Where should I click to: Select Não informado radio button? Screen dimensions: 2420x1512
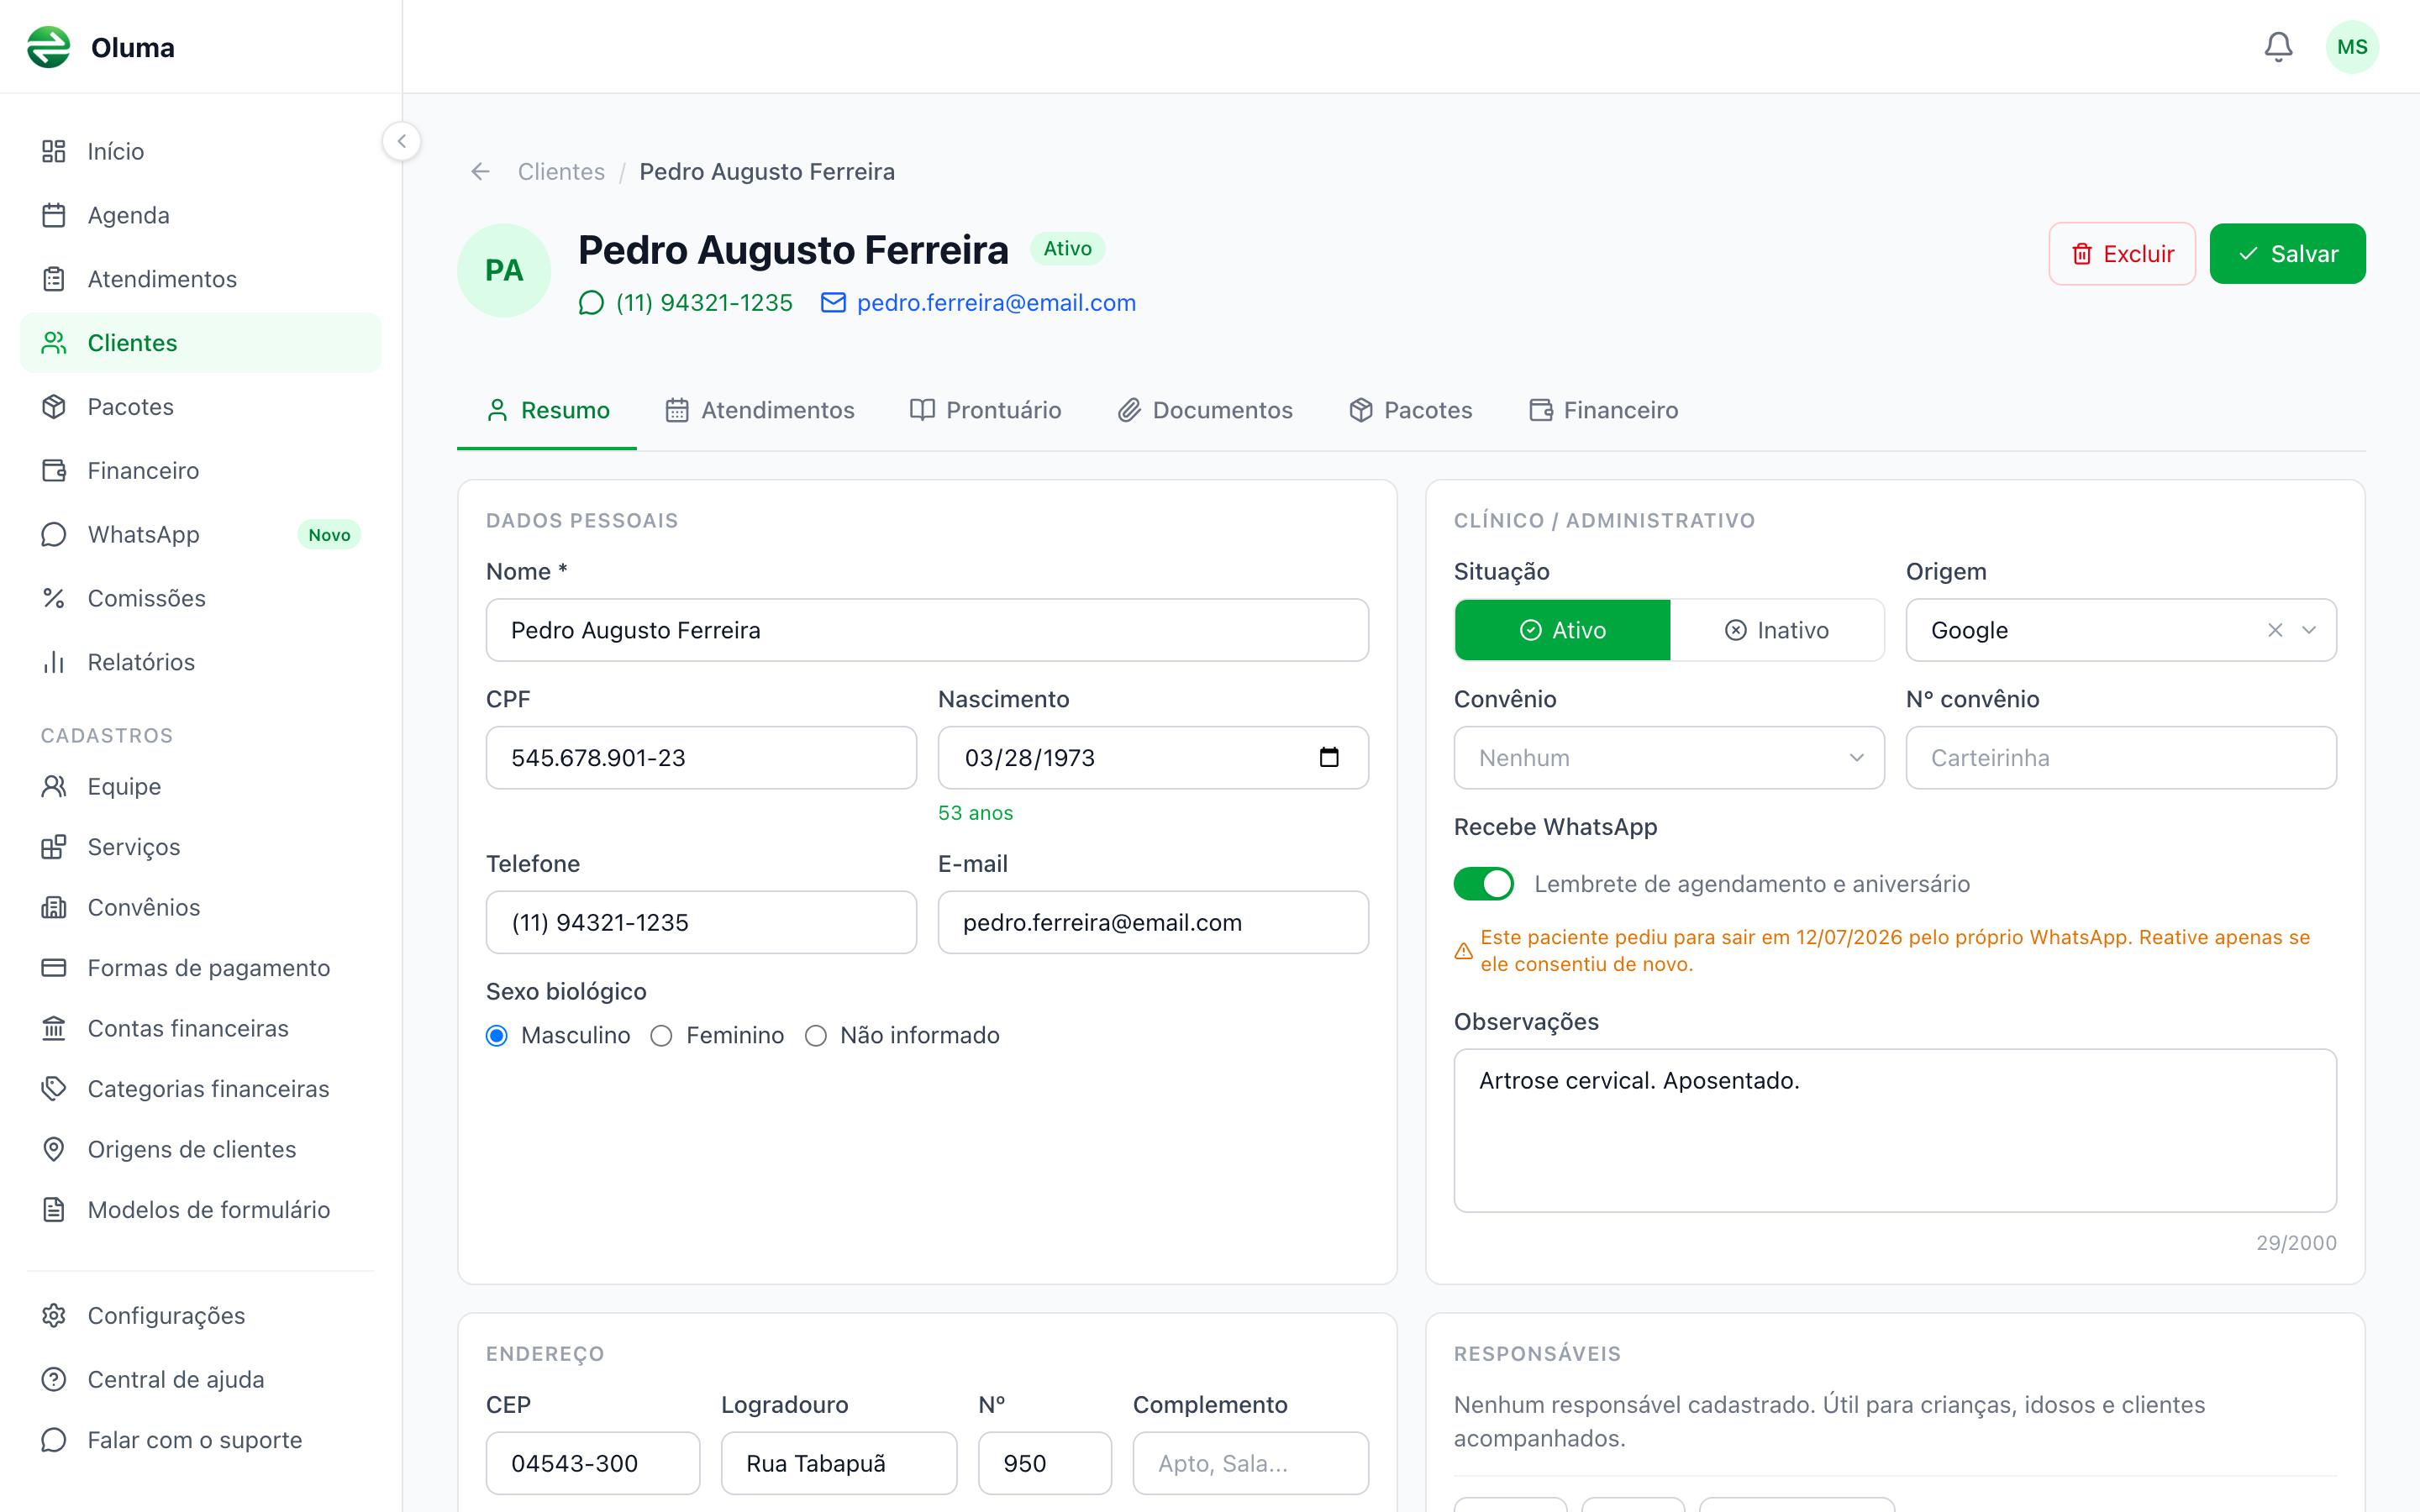pos(816,1036)
